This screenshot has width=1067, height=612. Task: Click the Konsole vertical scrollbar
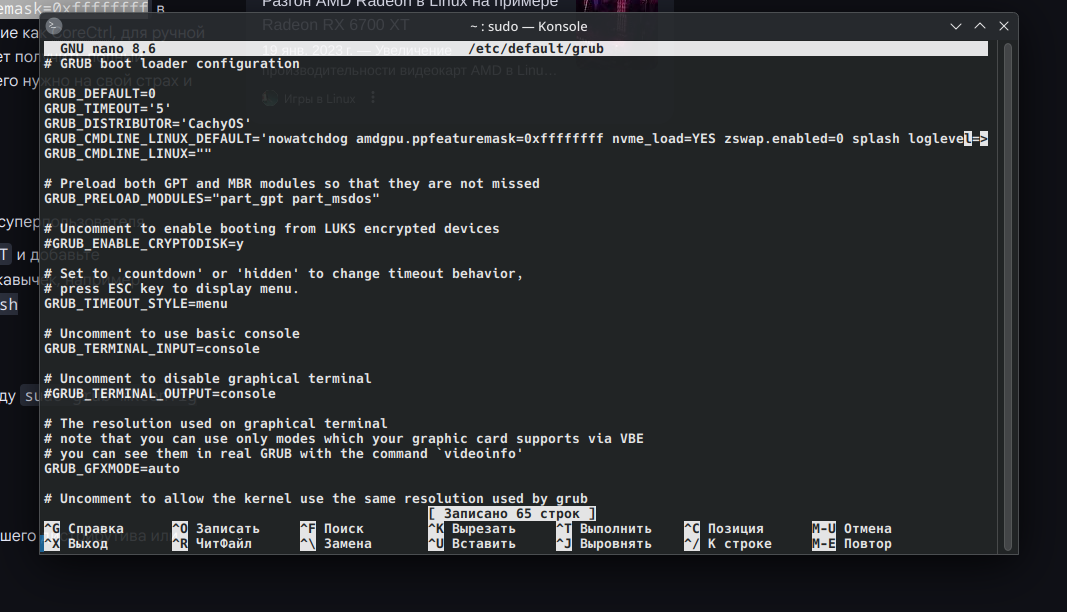click(x=1008, y=296)
